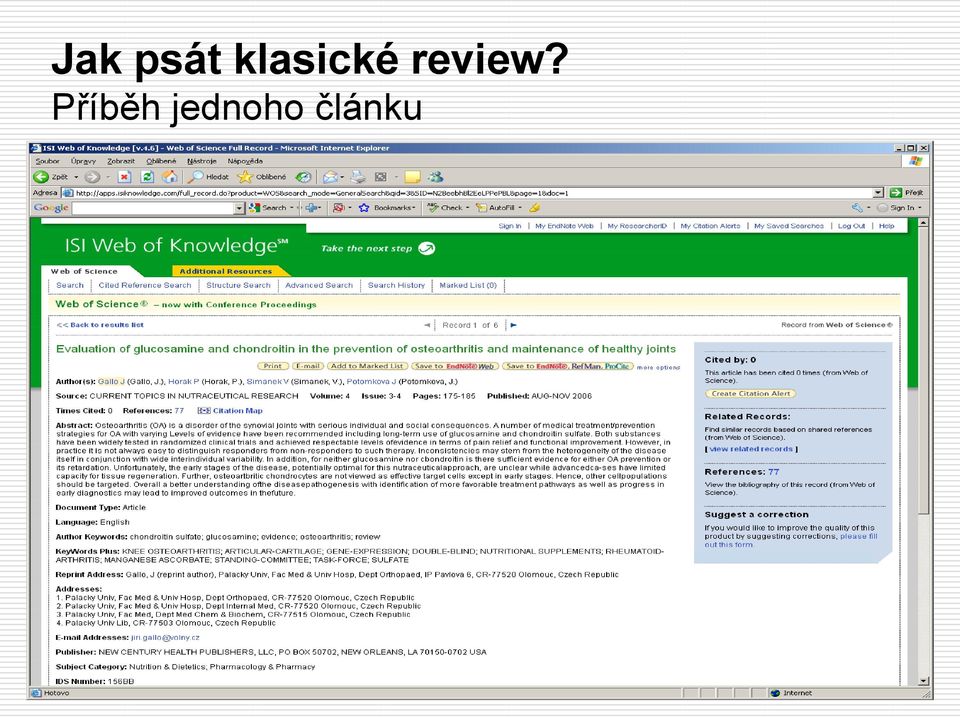Open Soubor menu
This screenshot has height=717, width=960.
47,161
